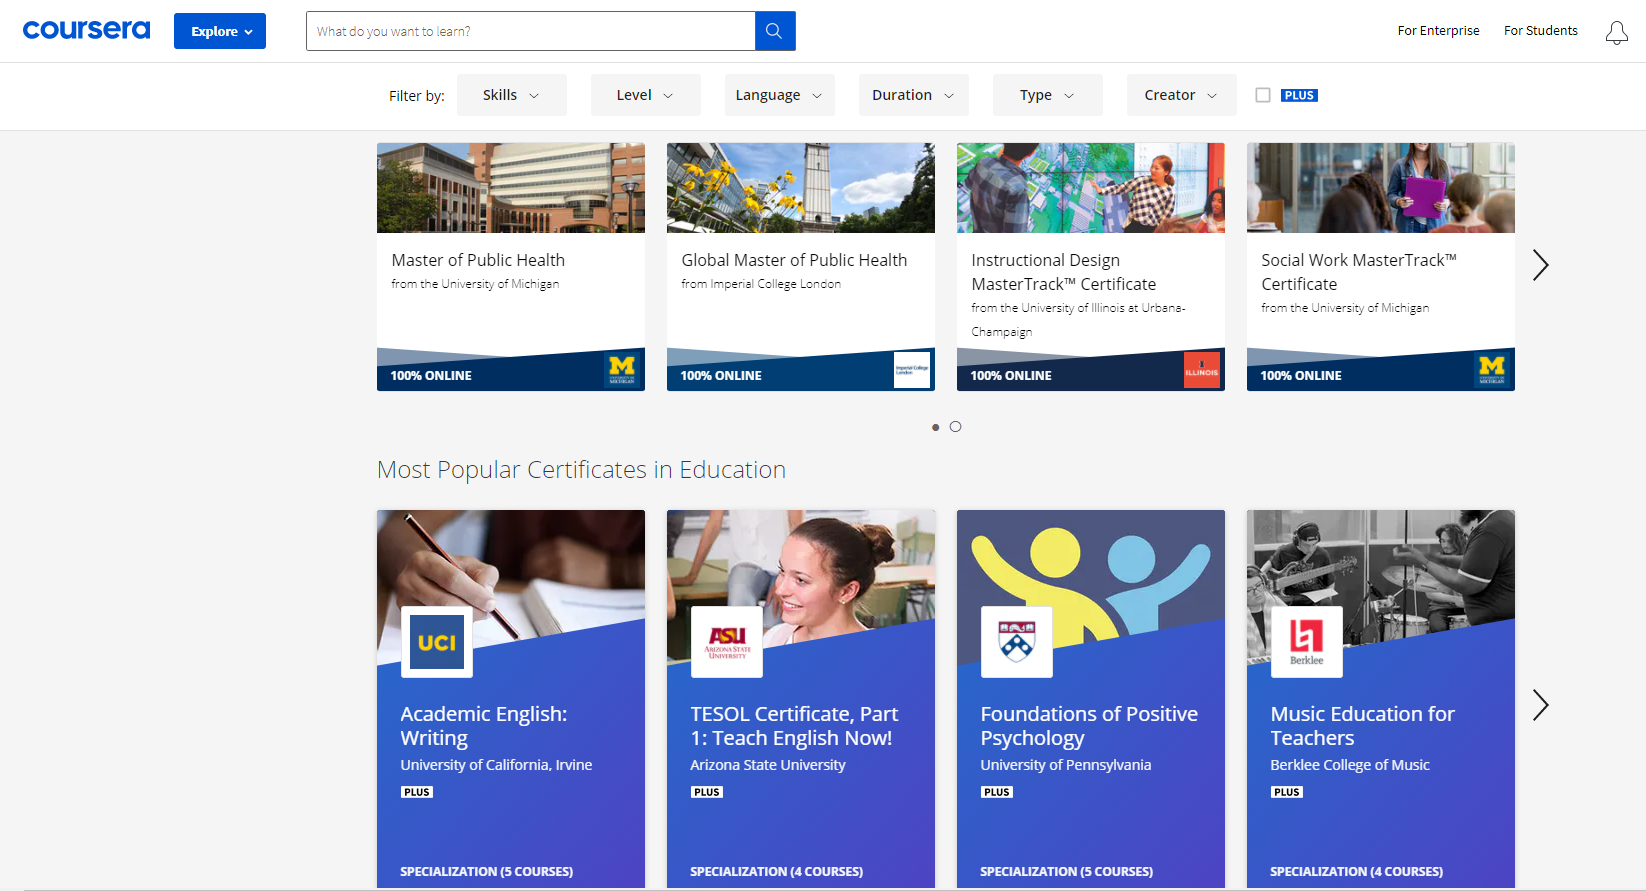Click the magnifying glass search button
This screenshot has height=891, width=1646.
[774, 31]
